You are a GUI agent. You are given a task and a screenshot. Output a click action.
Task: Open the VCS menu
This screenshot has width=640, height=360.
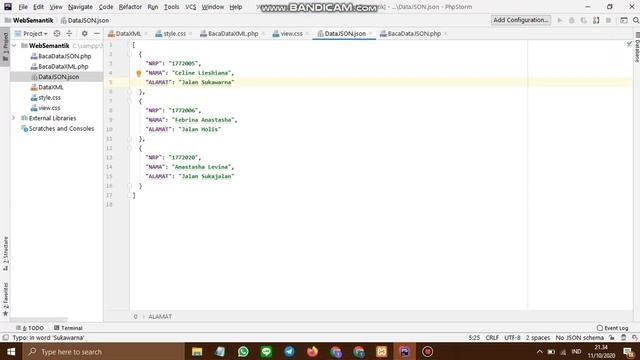click(x=191, y=7)
